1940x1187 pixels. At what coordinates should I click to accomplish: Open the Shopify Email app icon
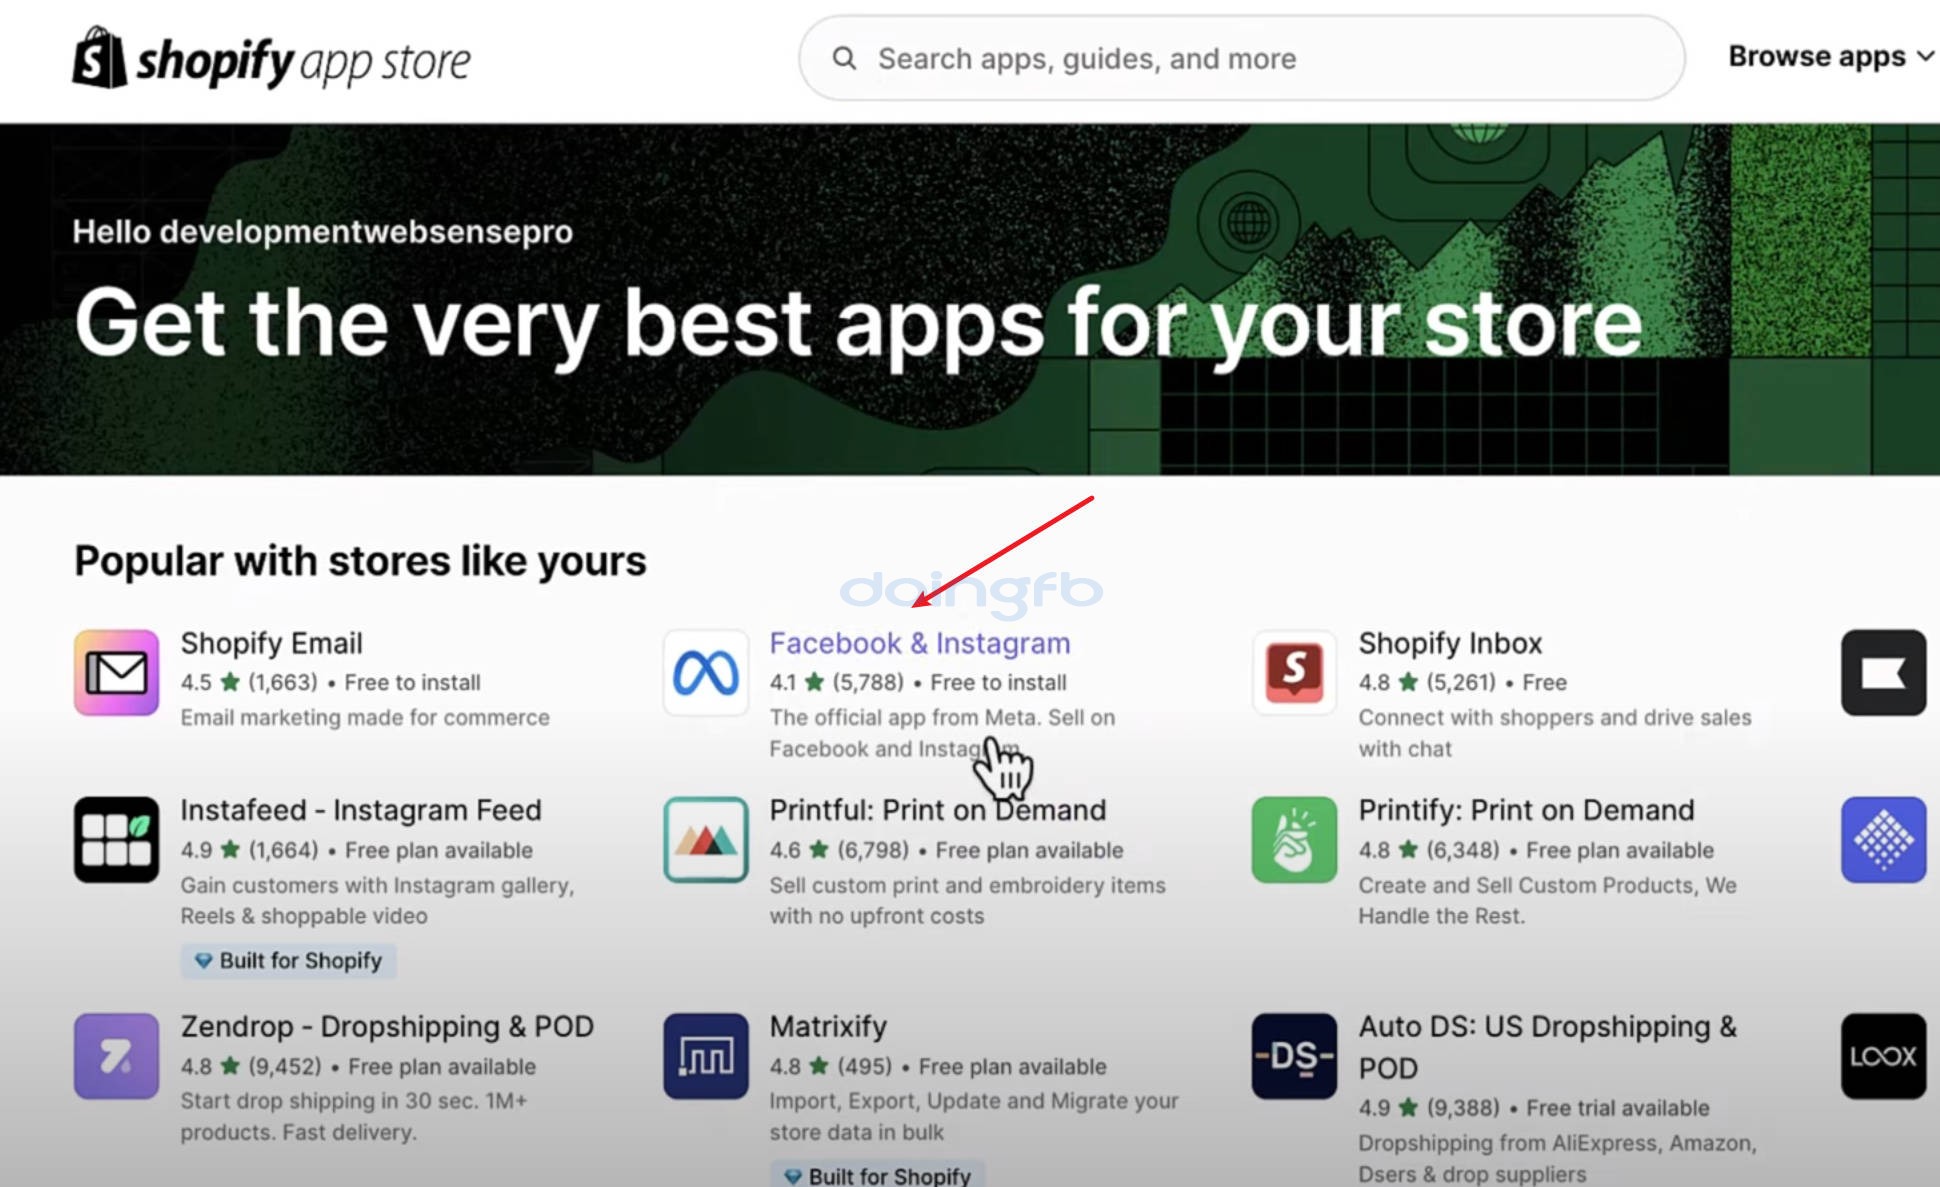coord(116,672)
